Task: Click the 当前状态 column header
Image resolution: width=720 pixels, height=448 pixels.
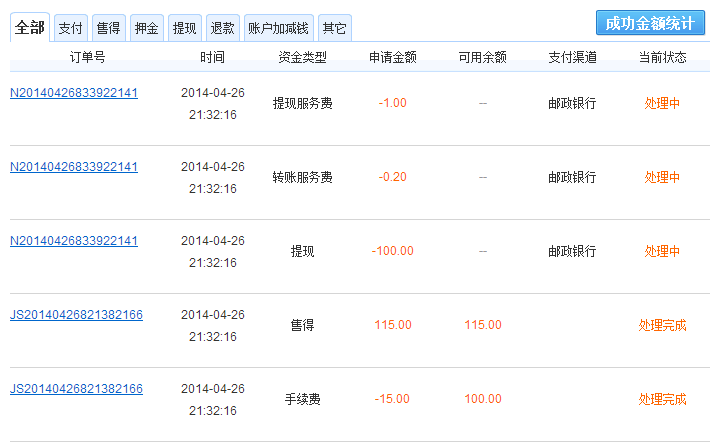Action: pos(662,58)
